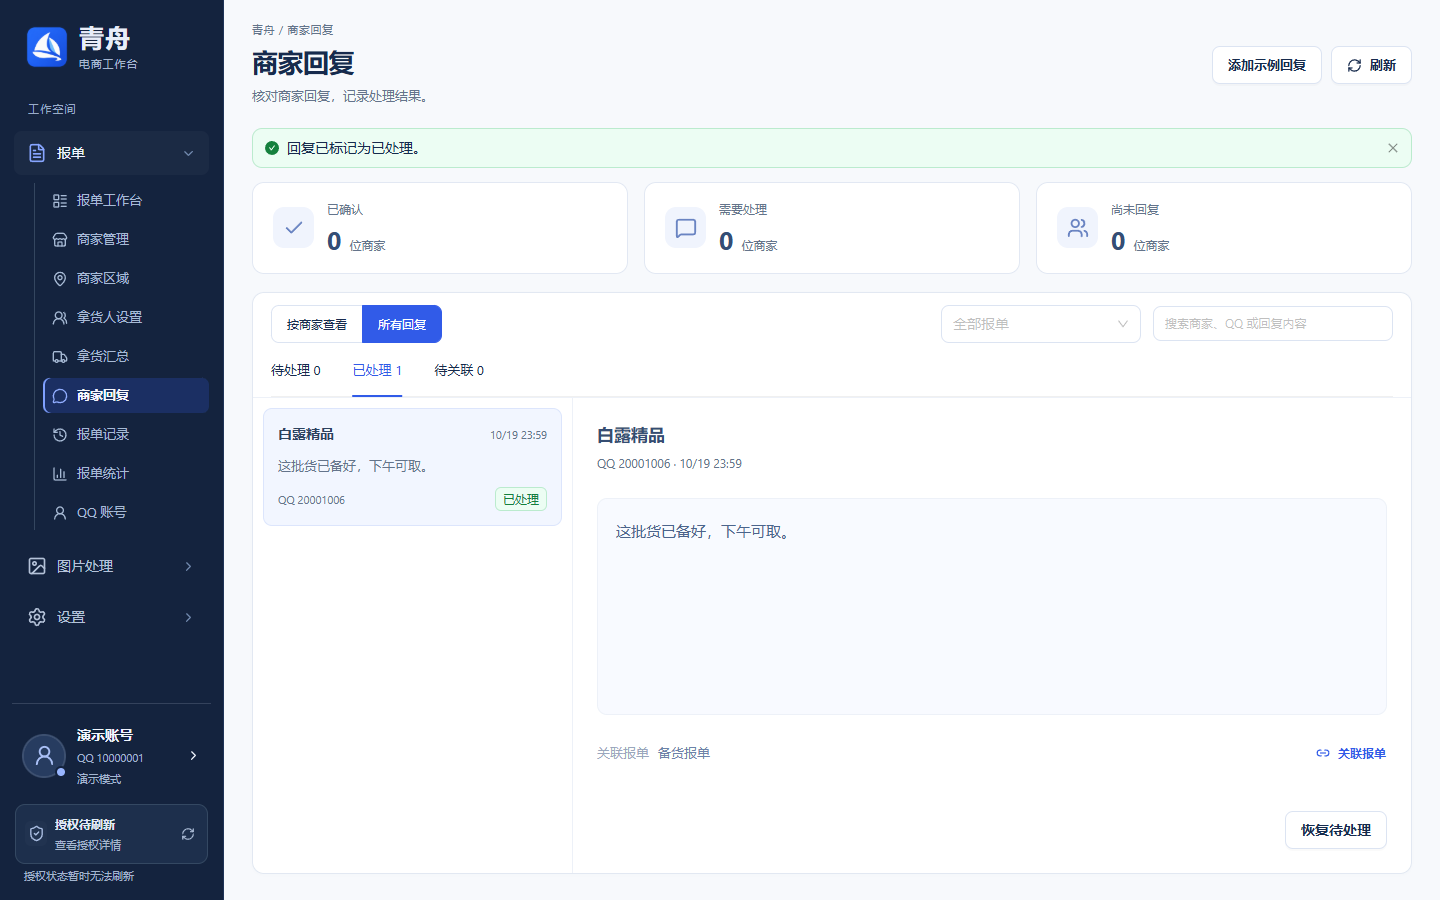Open the 全部报单 dropdown
Viewport: 1440px width, 900px height.
tap(1041, 324)
